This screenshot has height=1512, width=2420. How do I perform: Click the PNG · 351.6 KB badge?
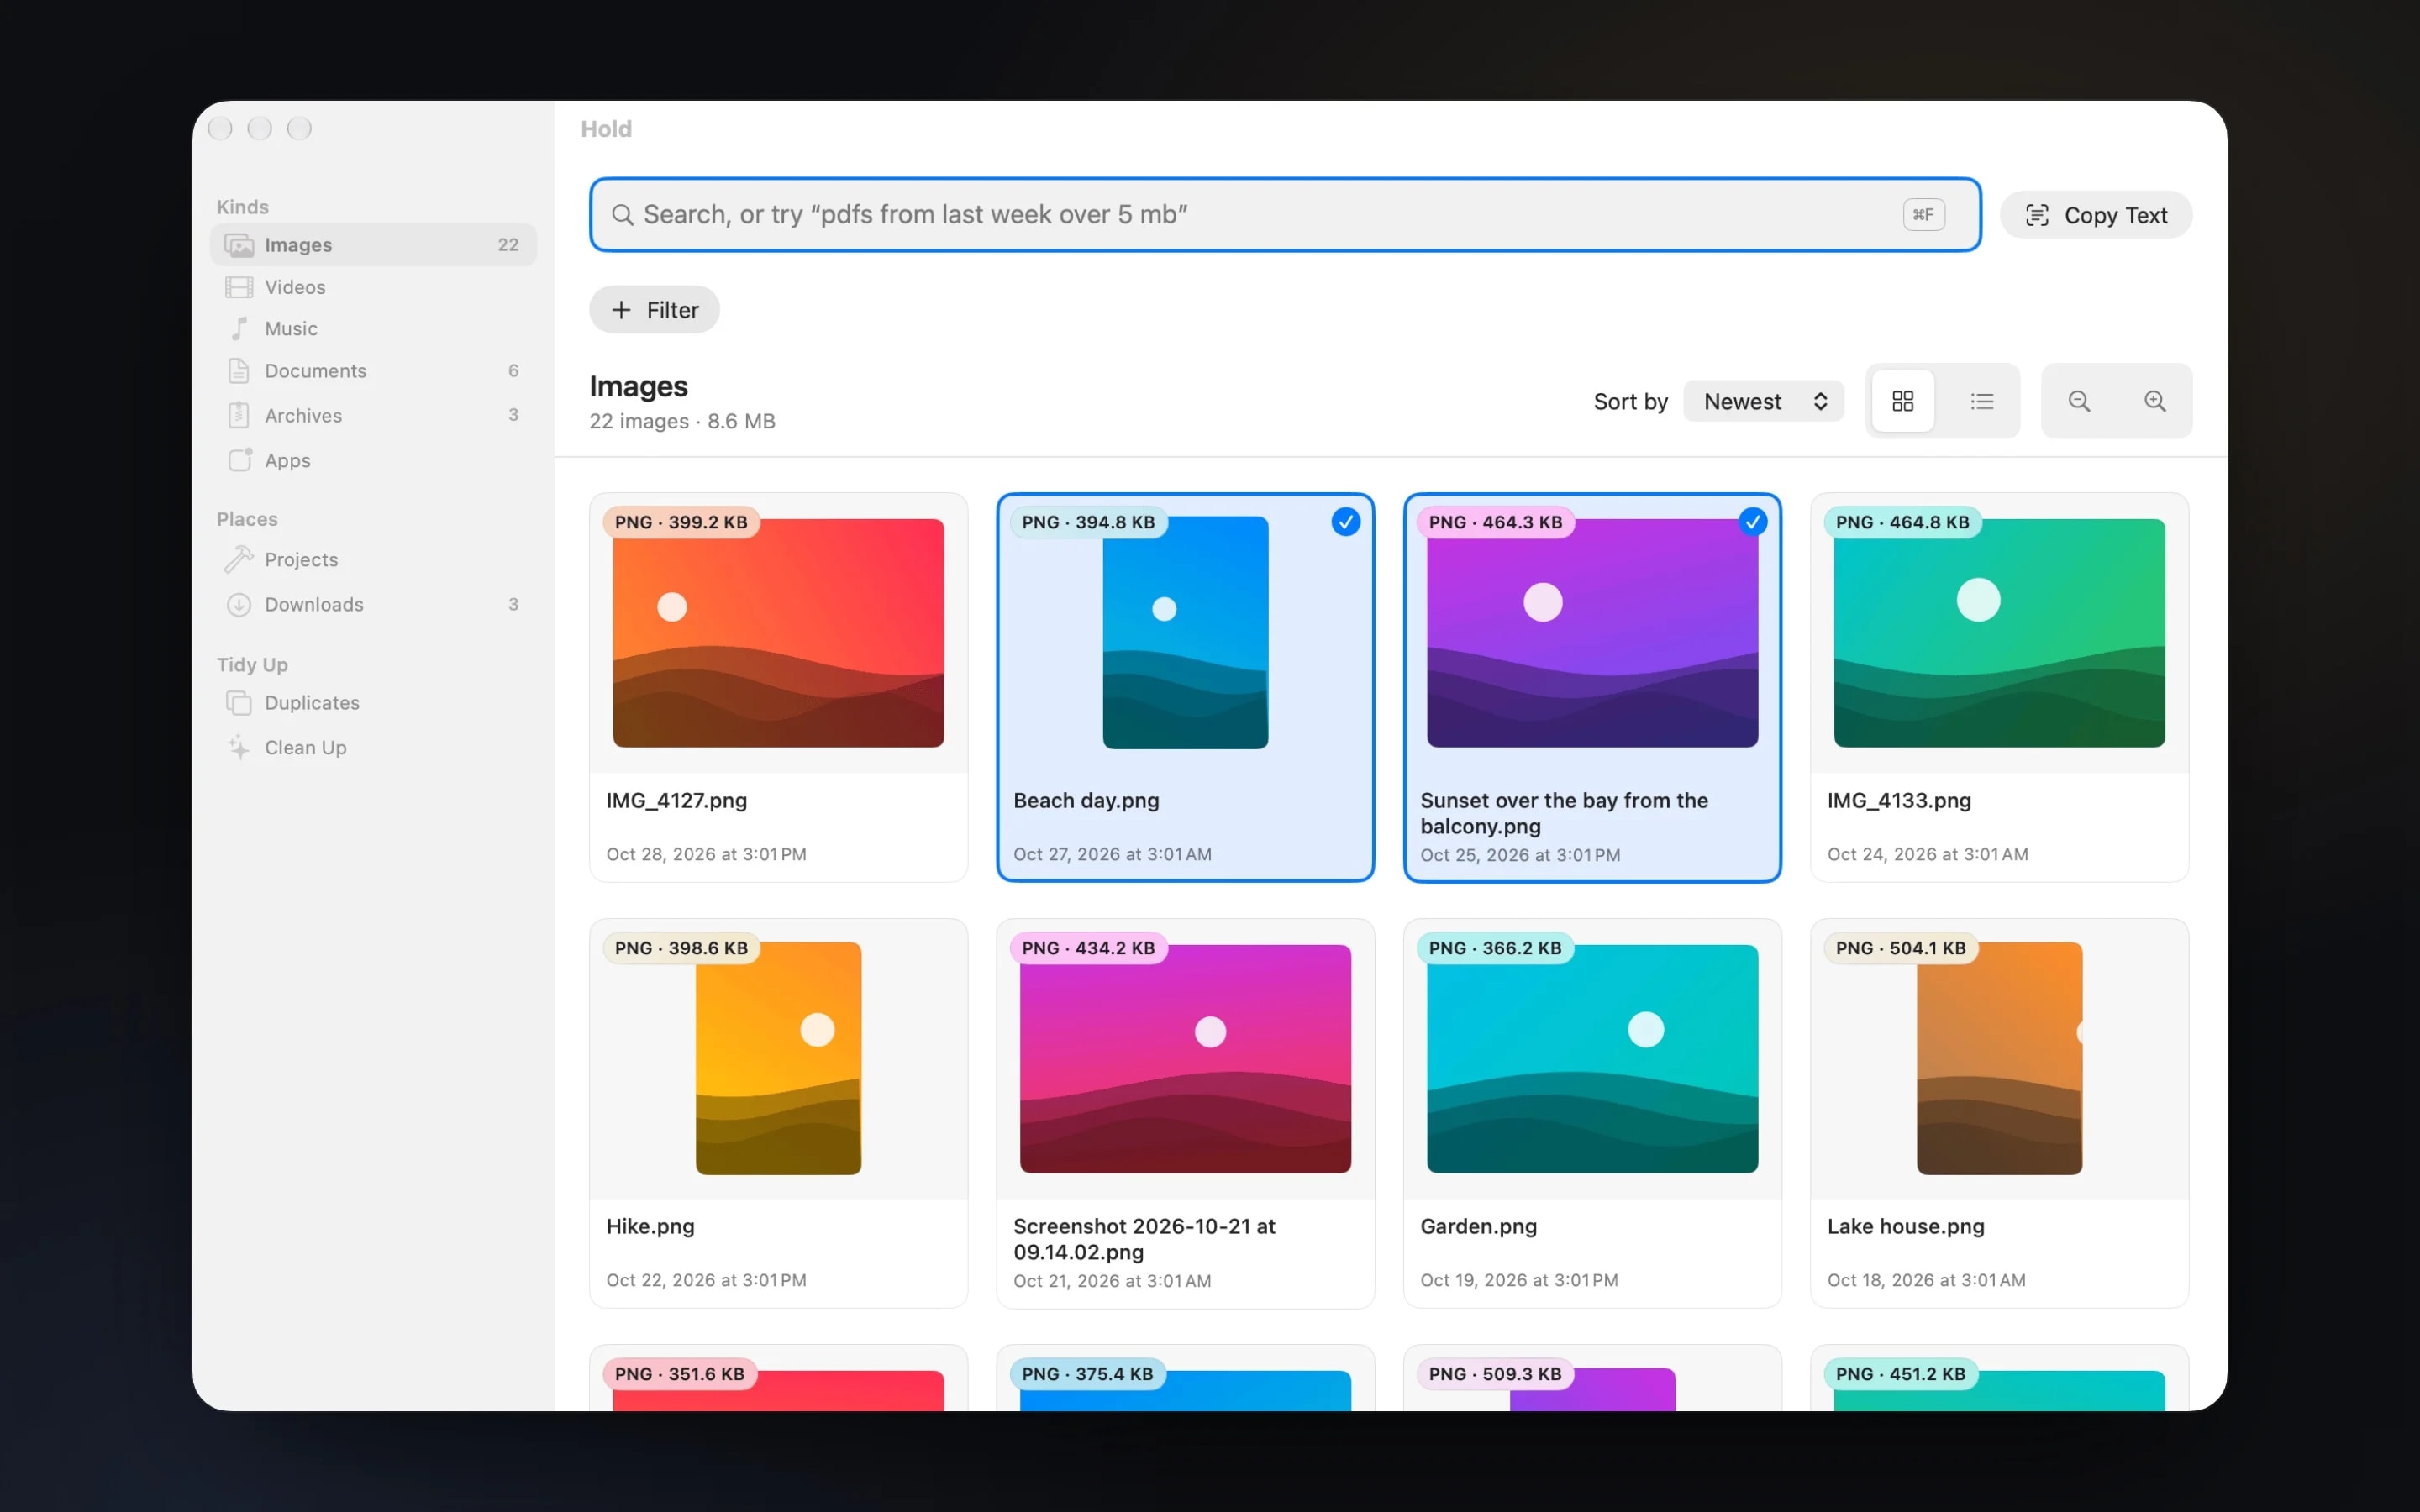[x=680, y=1374]
